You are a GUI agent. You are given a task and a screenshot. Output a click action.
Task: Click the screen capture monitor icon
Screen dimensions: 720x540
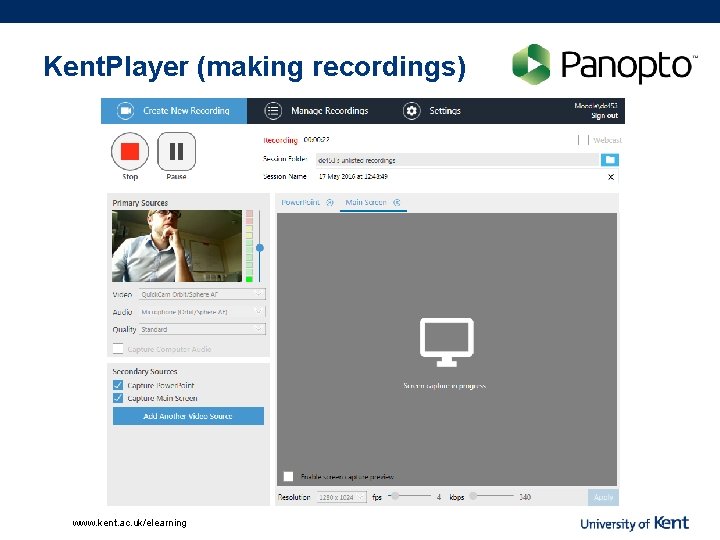tap(447, 342)
